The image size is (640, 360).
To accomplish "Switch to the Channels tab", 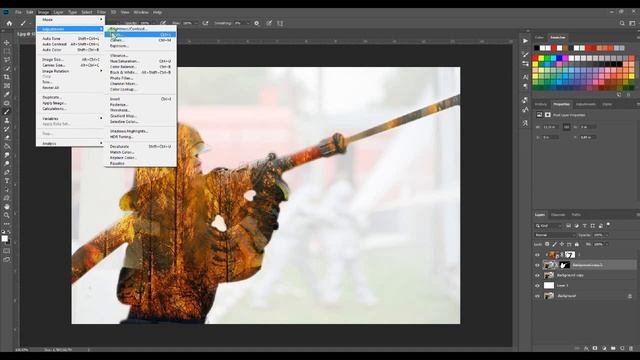I will point(558,215).
